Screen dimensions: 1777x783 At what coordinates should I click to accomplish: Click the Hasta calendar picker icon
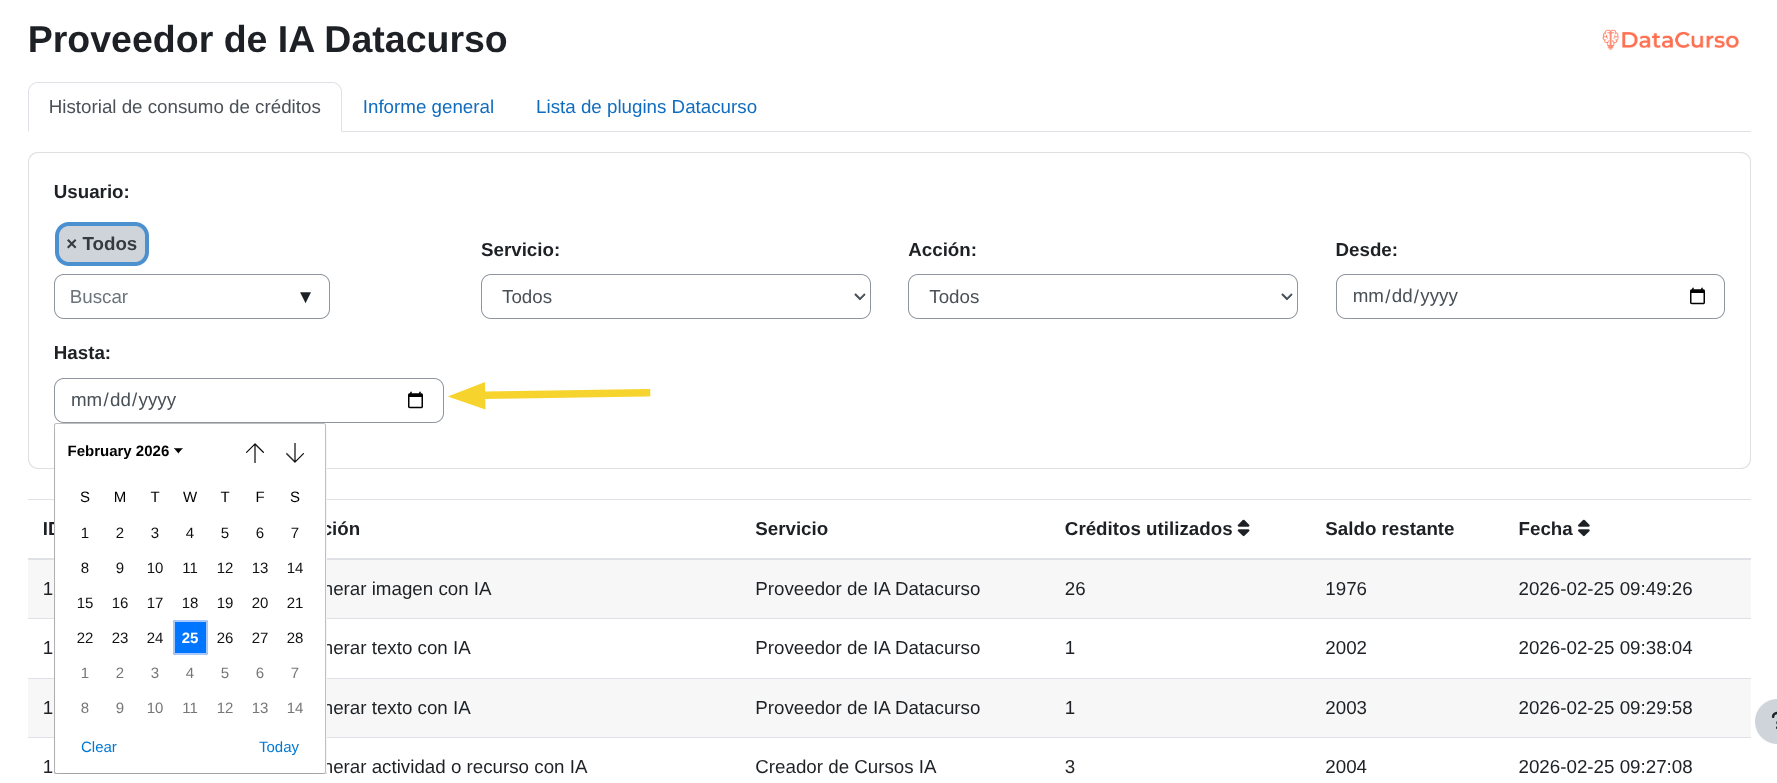point(415,401)
